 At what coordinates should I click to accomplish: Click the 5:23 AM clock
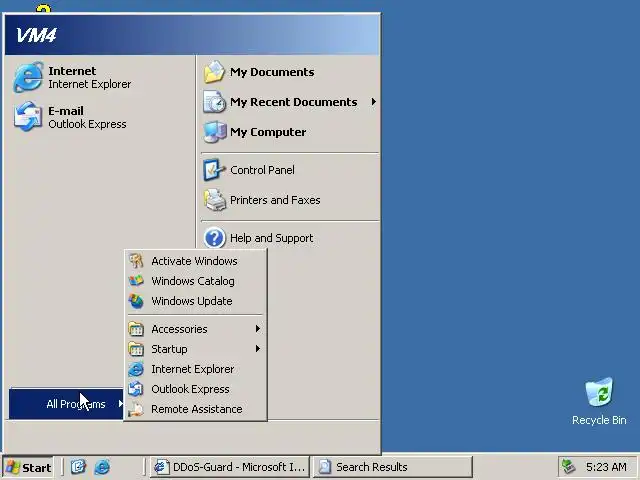(606, 467)
